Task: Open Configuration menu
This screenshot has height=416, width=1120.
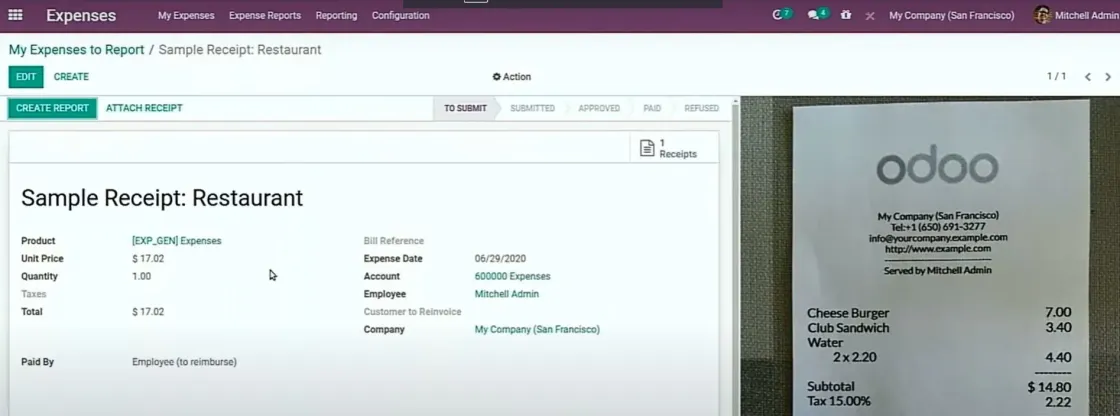Action: (x=401, y=15)
